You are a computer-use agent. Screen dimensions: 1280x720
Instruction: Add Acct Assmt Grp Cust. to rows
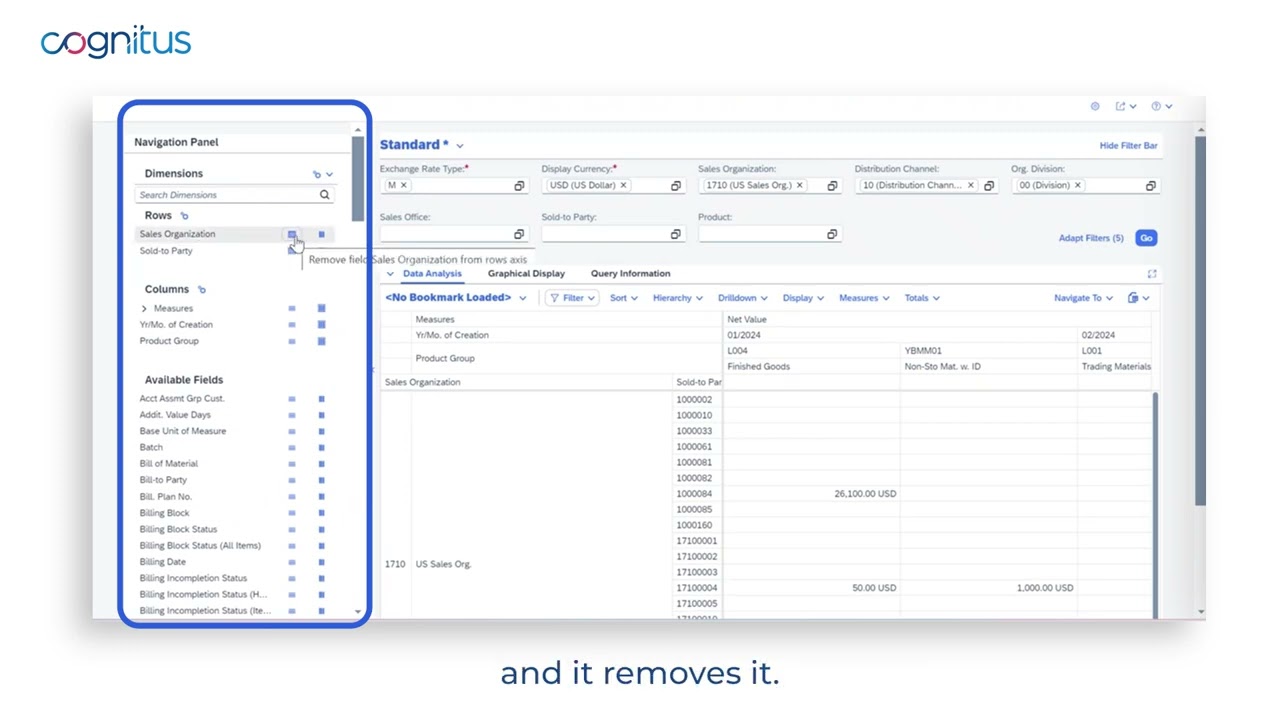click(x=292, y=398)
